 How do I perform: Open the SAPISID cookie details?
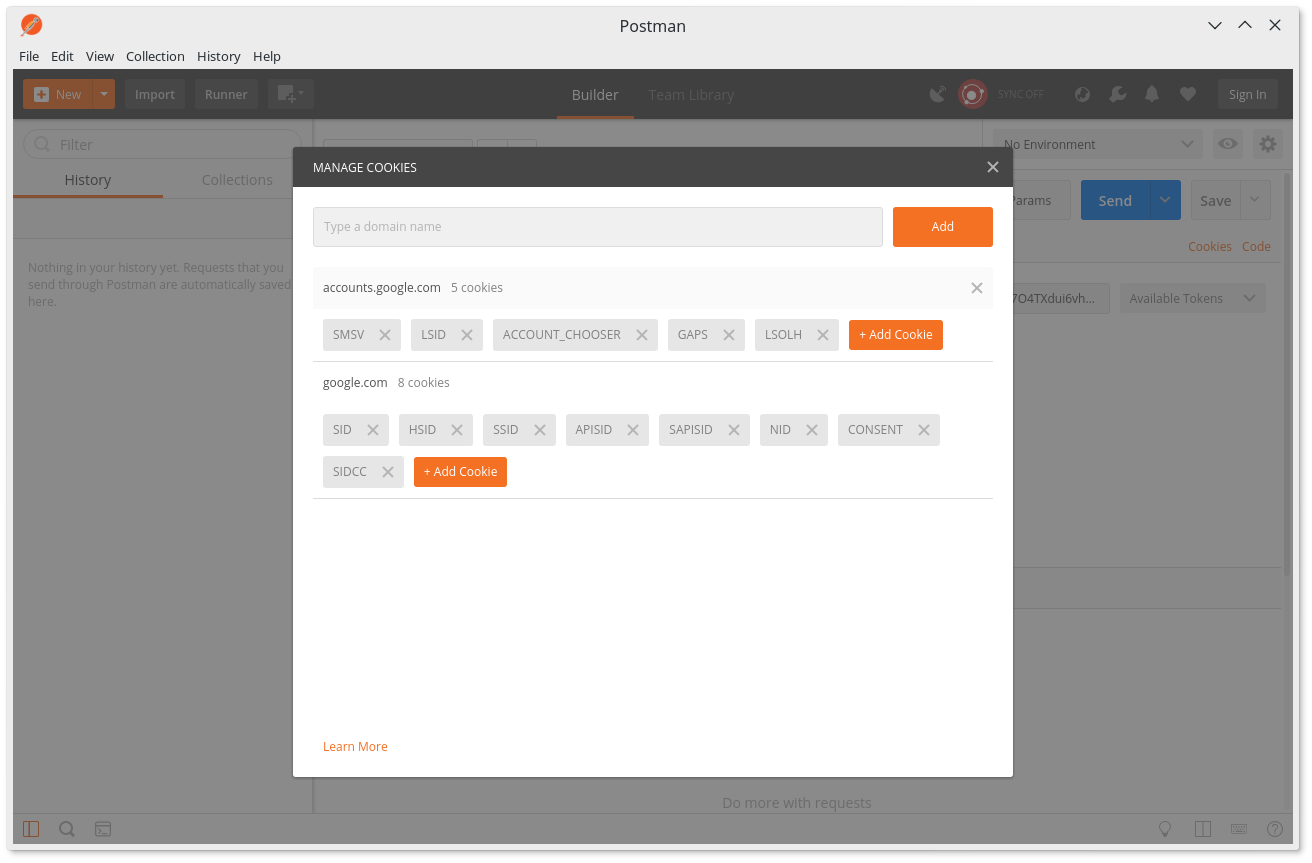click(691, 430)
